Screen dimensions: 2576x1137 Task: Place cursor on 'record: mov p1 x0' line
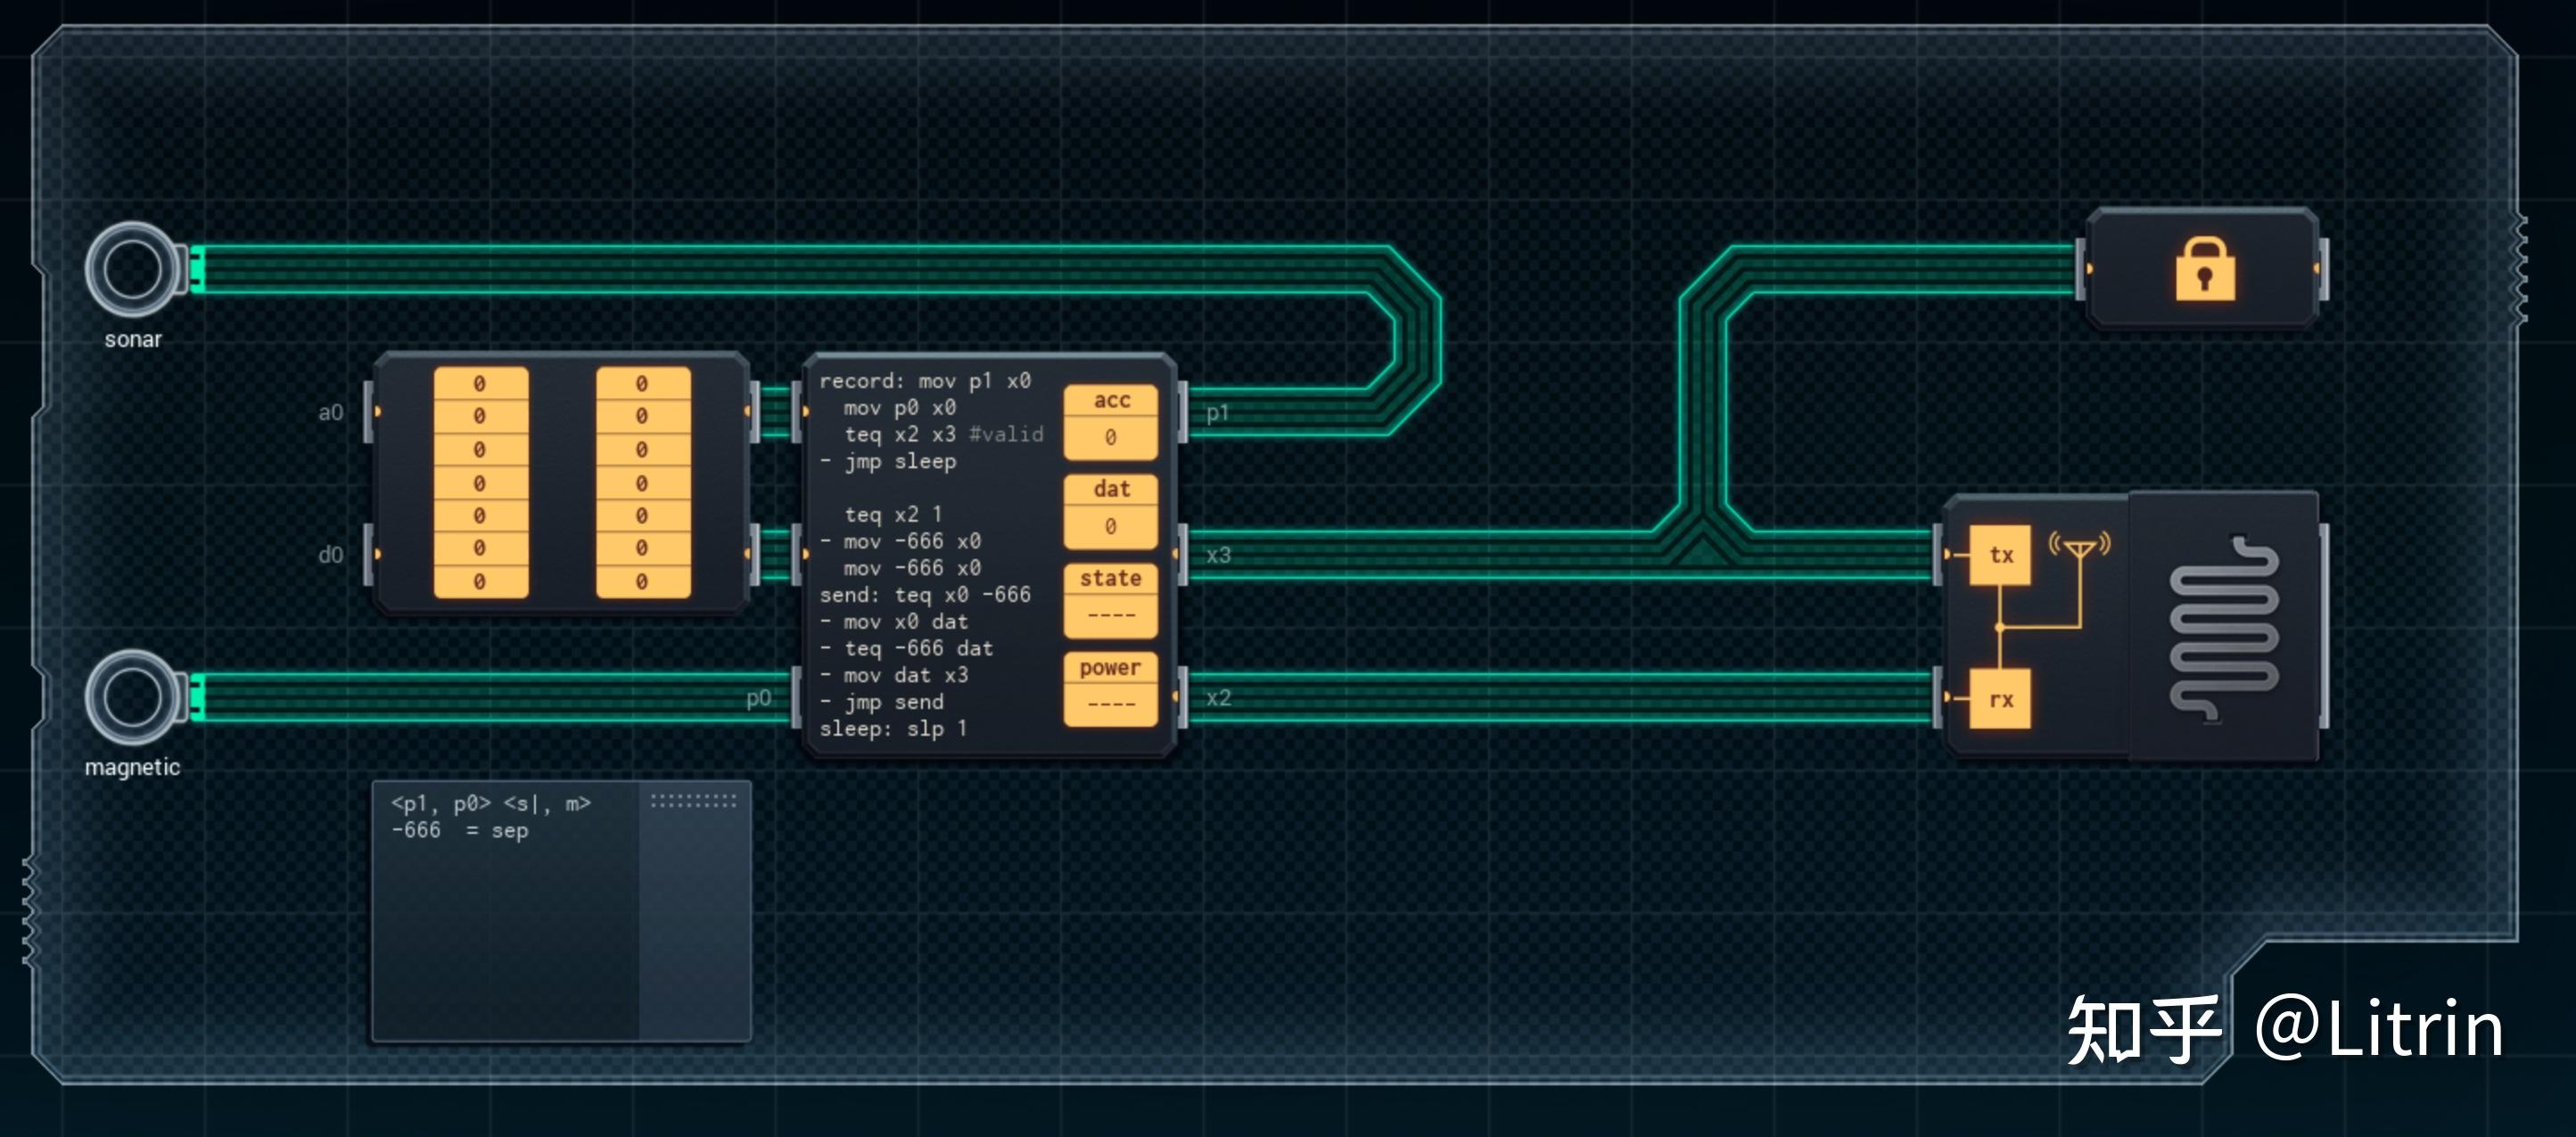[x=925, y=381]
